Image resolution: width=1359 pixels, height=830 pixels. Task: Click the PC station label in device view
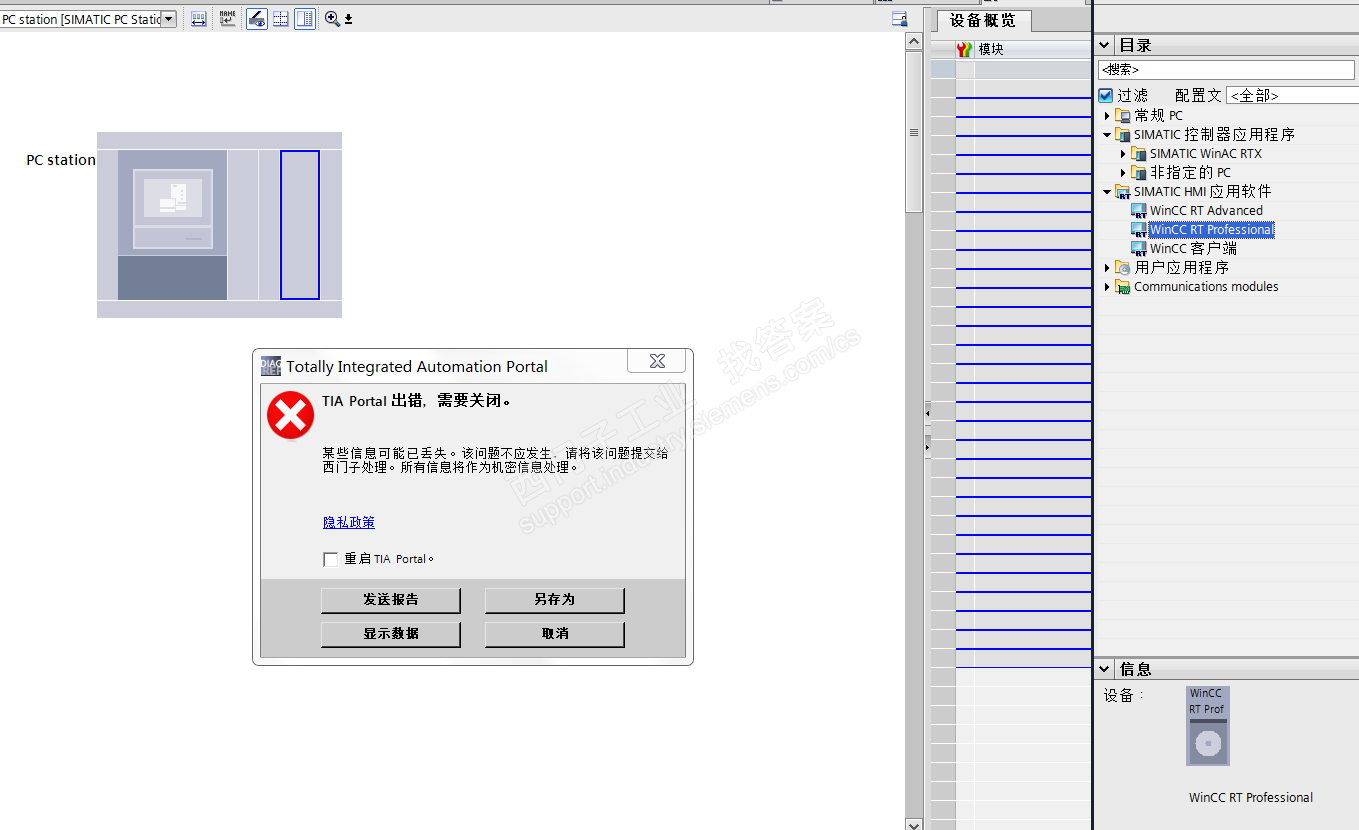61,160
